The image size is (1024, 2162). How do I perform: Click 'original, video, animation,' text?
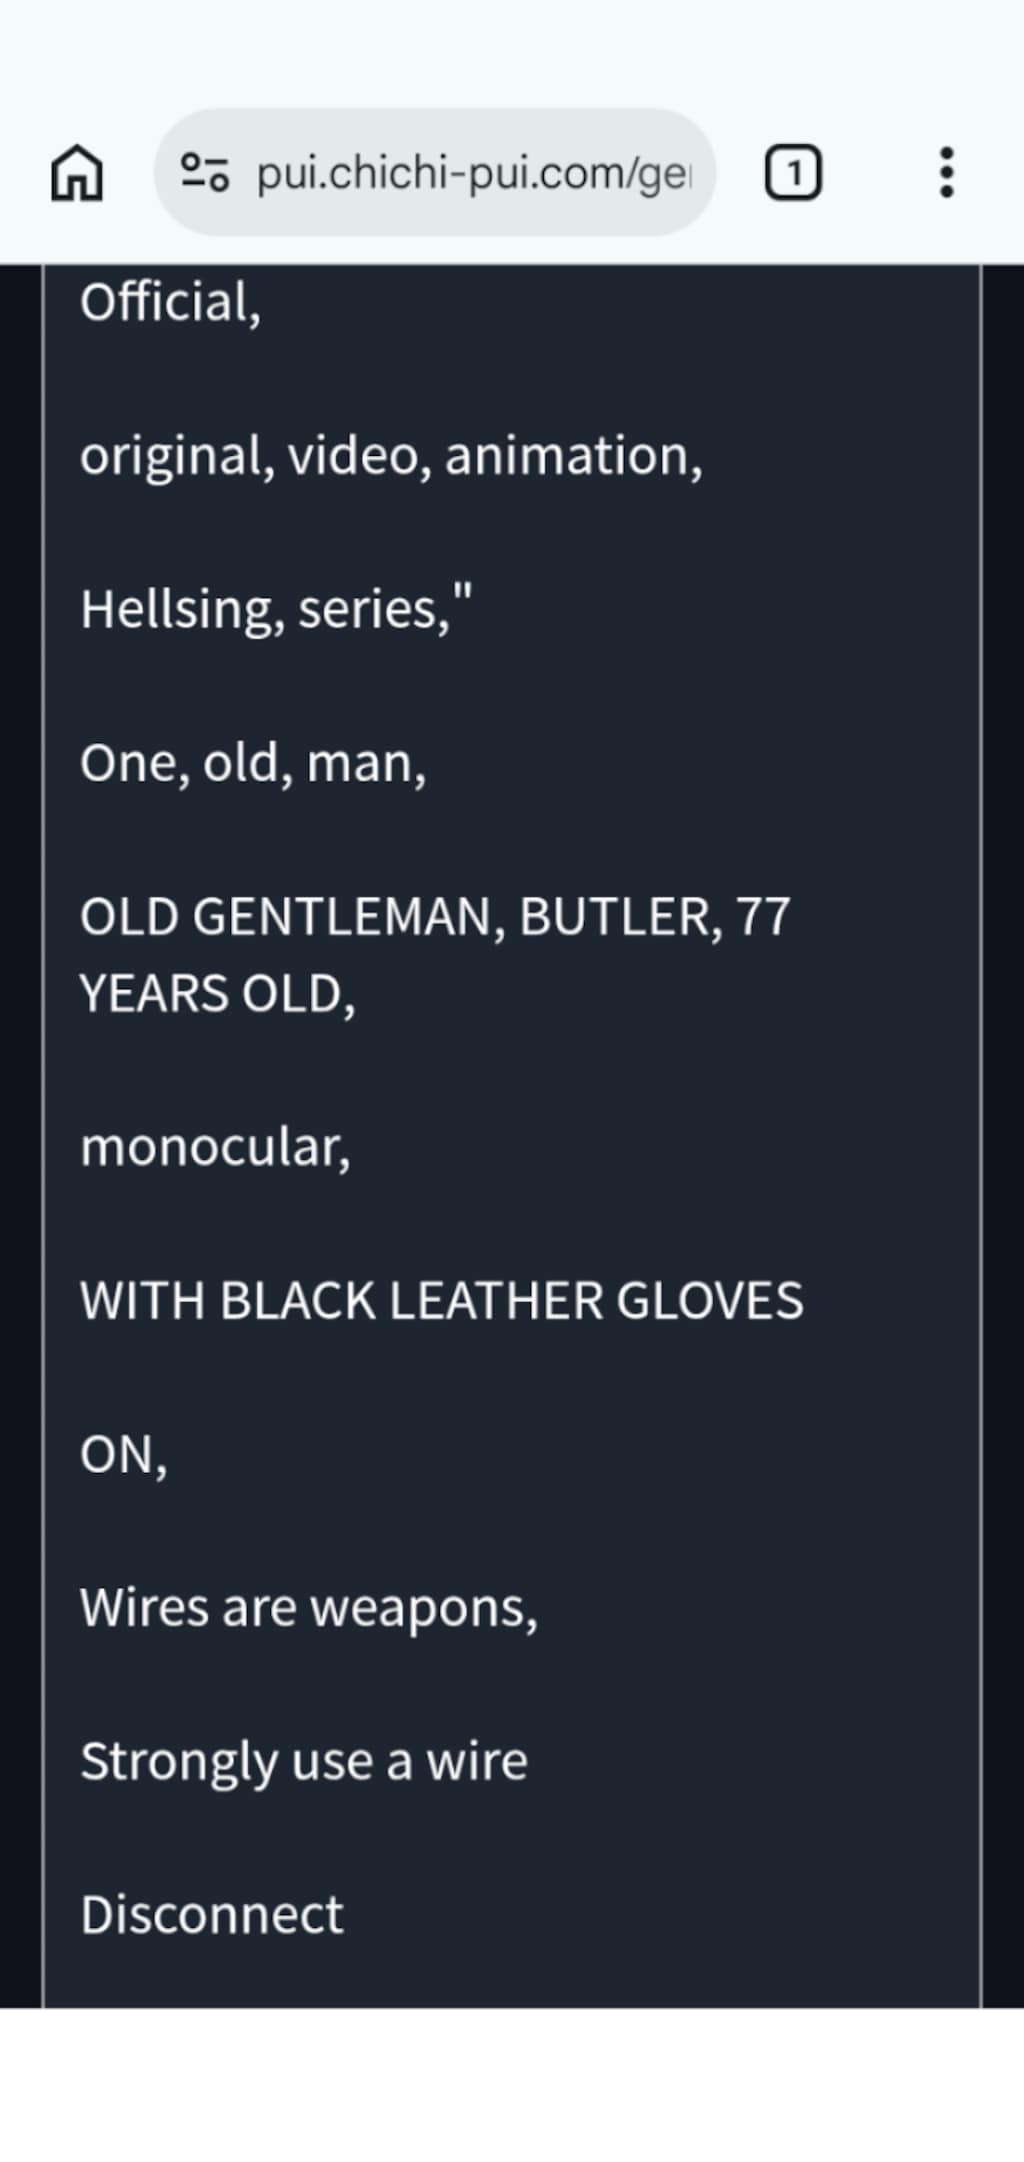(x=391, y=457)
